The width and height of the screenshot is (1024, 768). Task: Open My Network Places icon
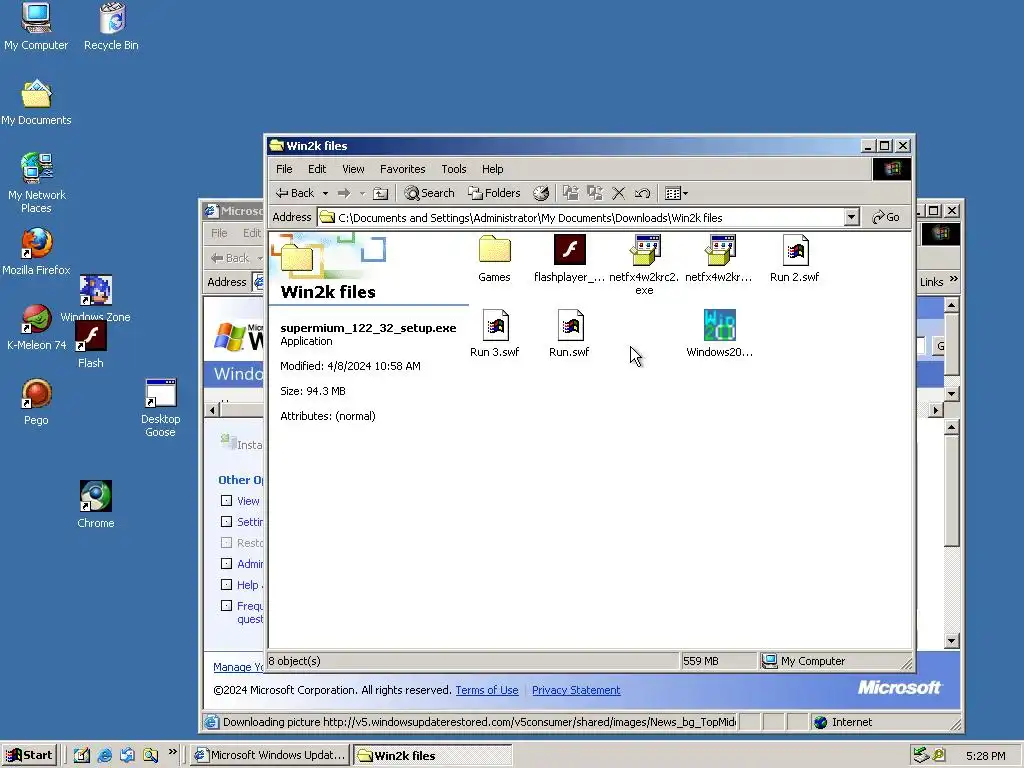pyautogui.click(x=37, y=183)
